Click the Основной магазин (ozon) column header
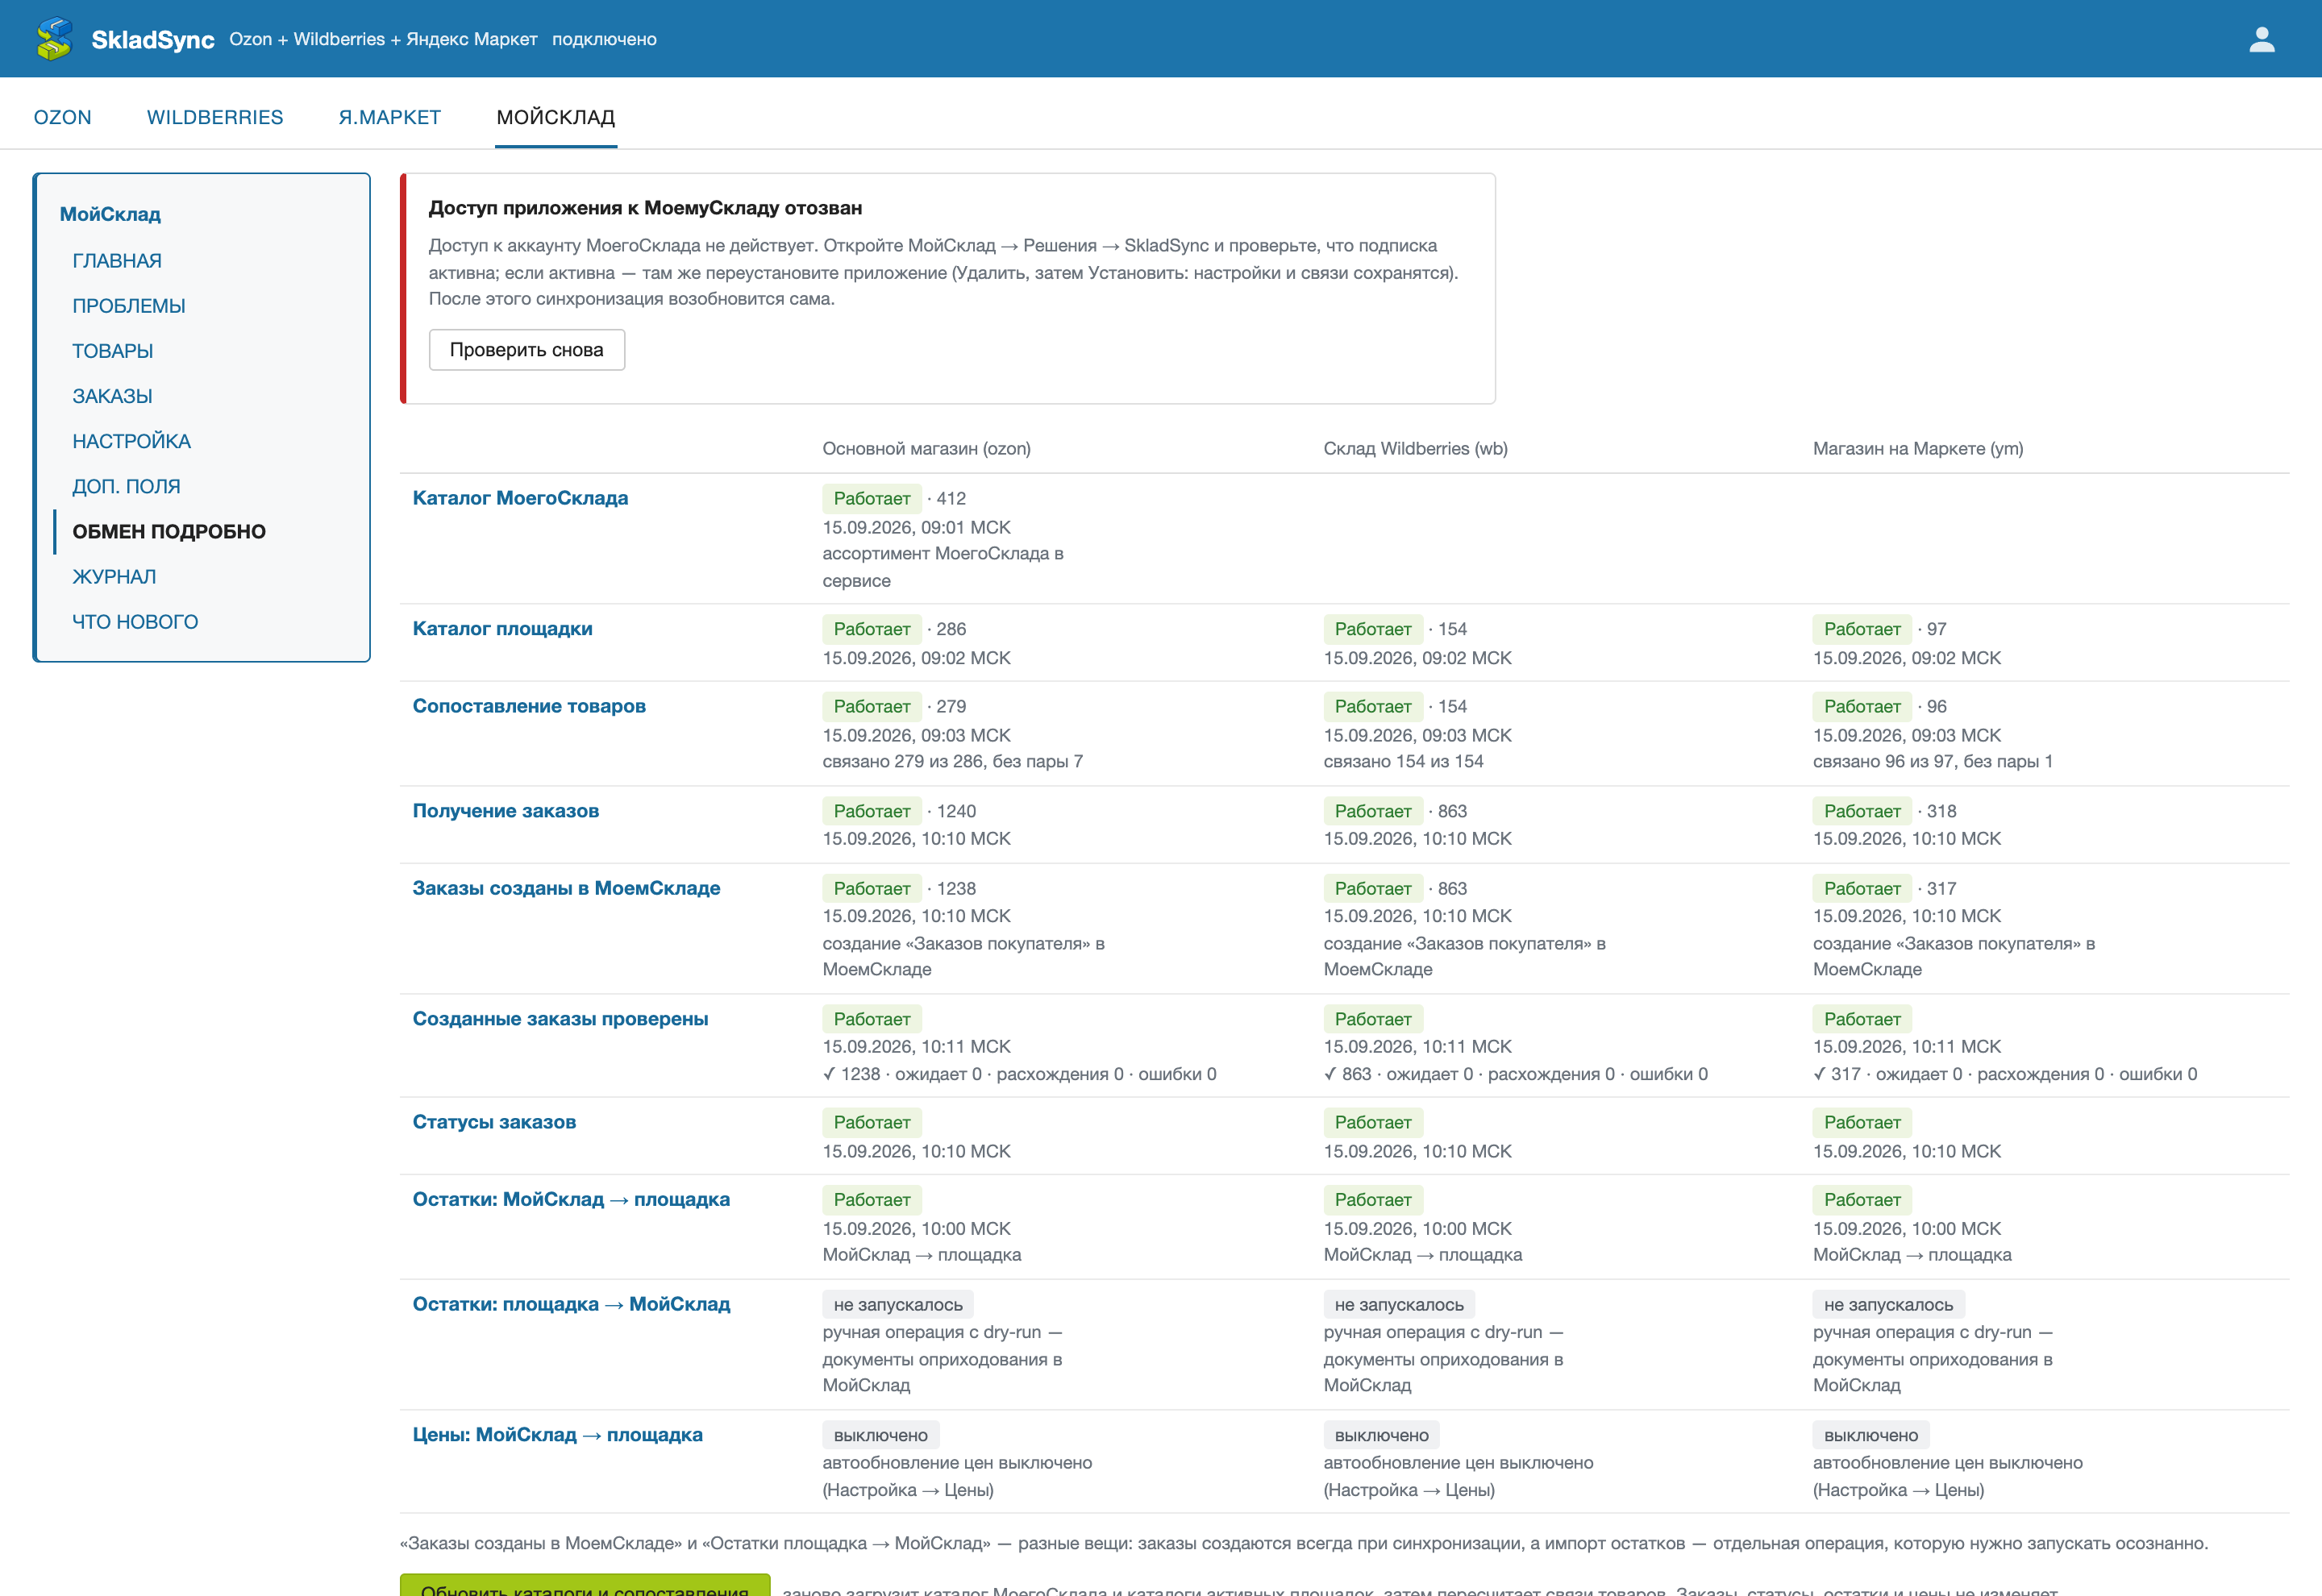The image size is (2322, 1596). (926, 448)
